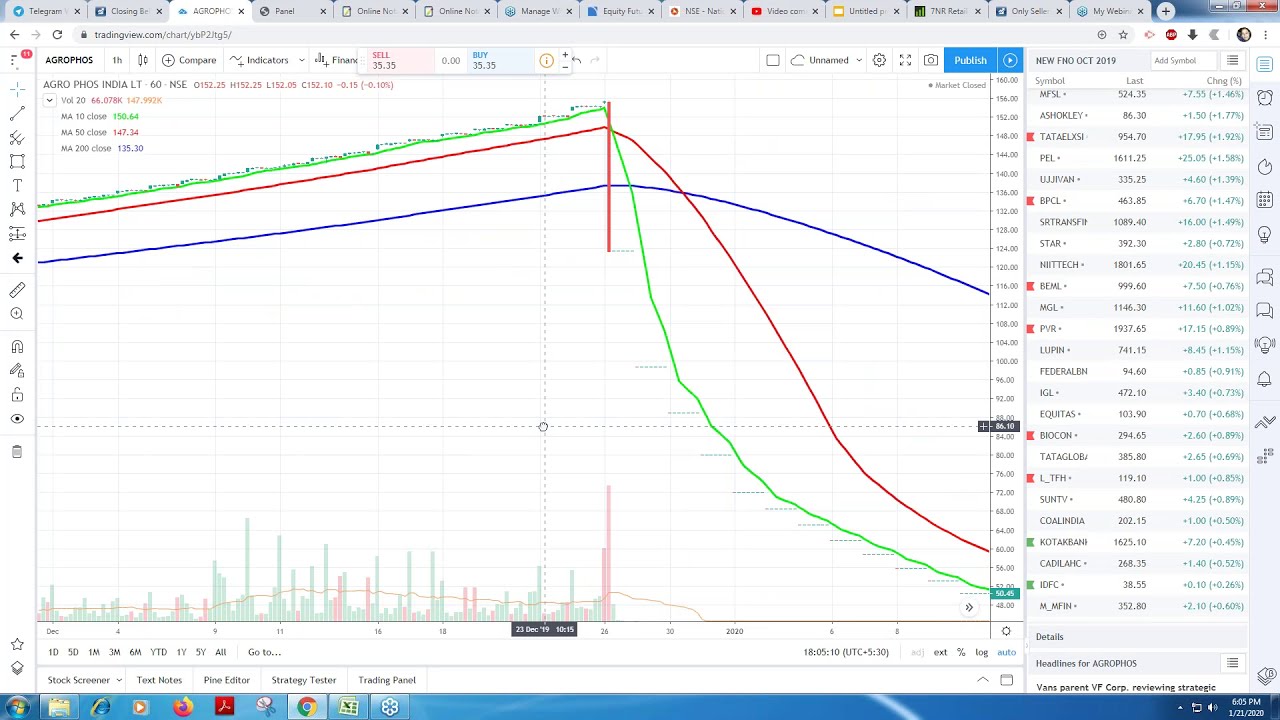Open watchlist list menu icon
Viewport: 1280px width, 720px height.
(1233, 60)
